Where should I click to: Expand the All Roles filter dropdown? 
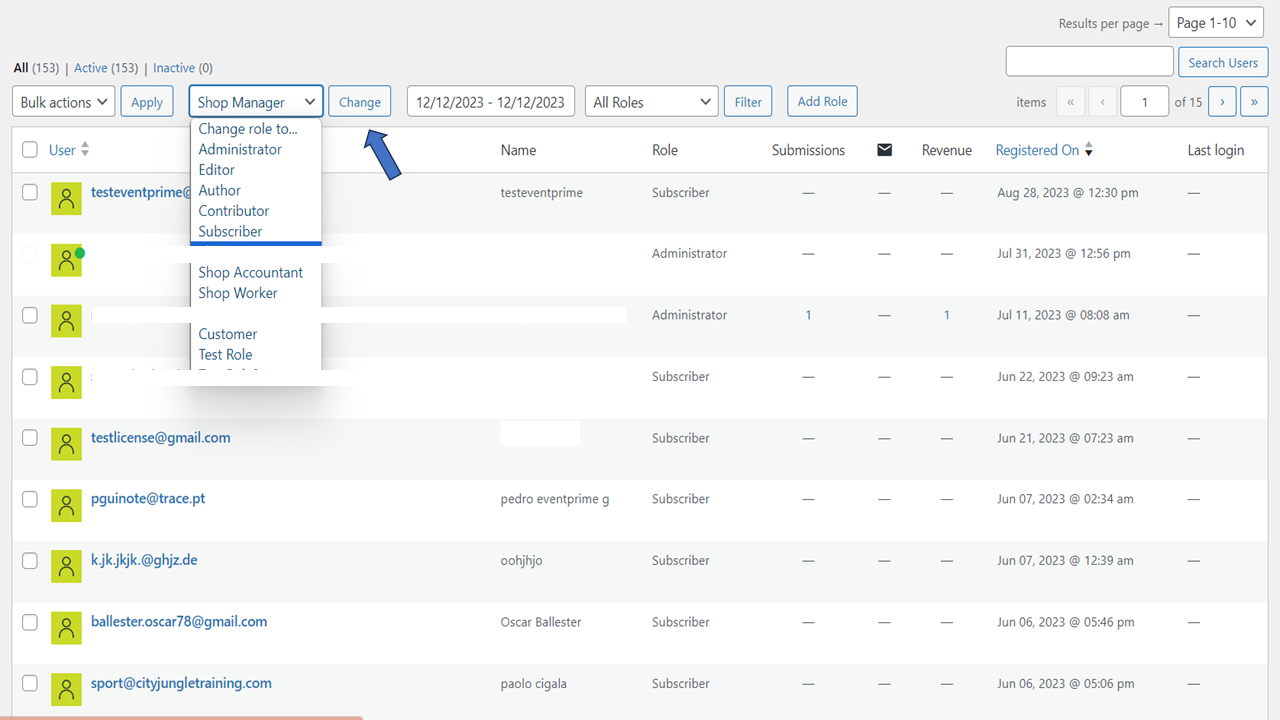652,102
